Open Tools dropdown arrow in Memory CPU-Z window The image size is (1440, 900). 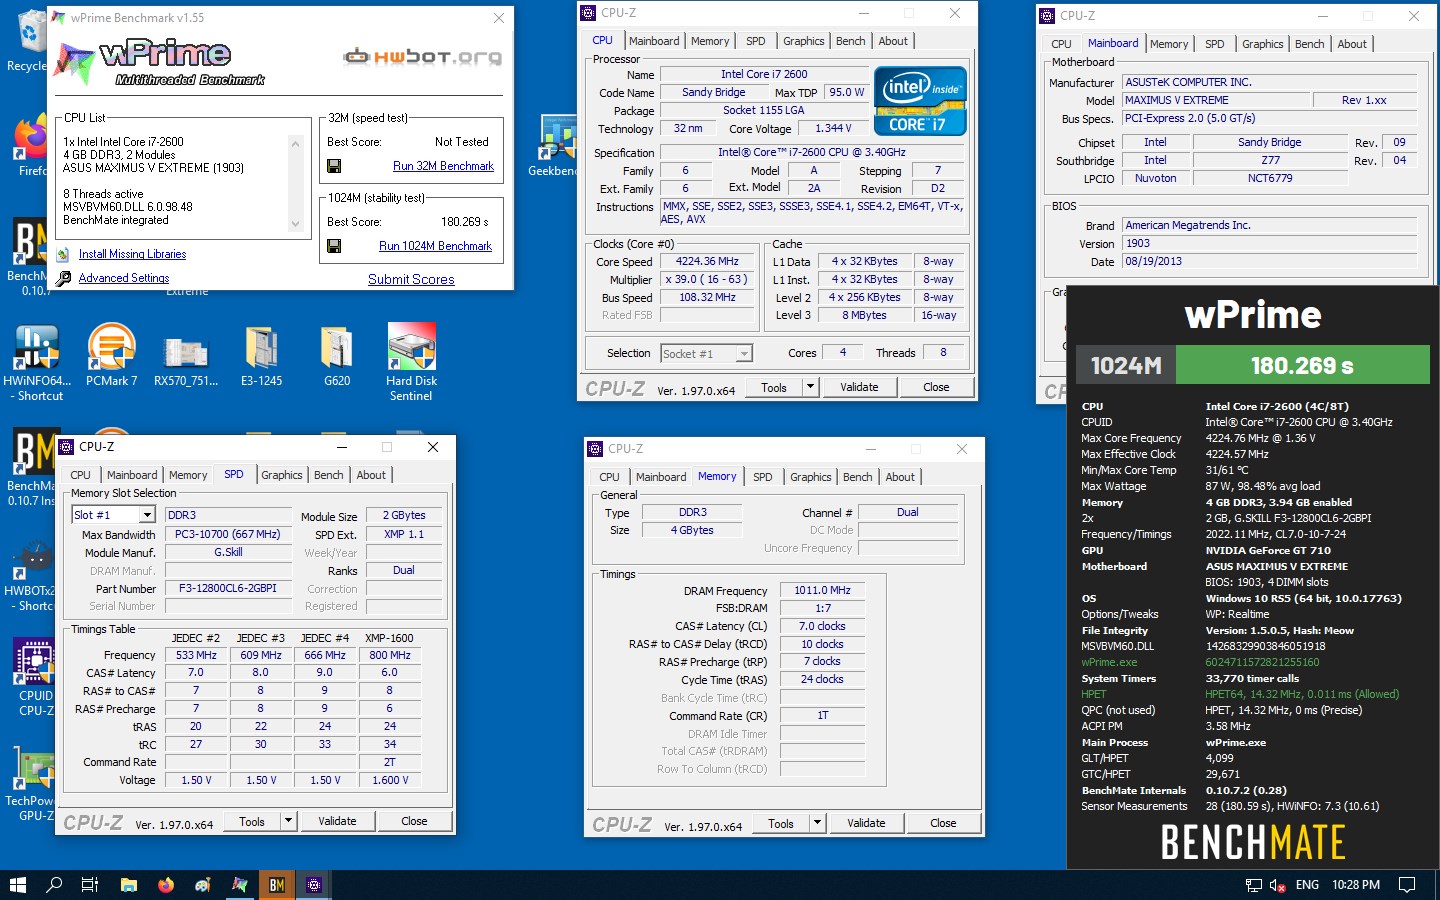pos(817,823)
